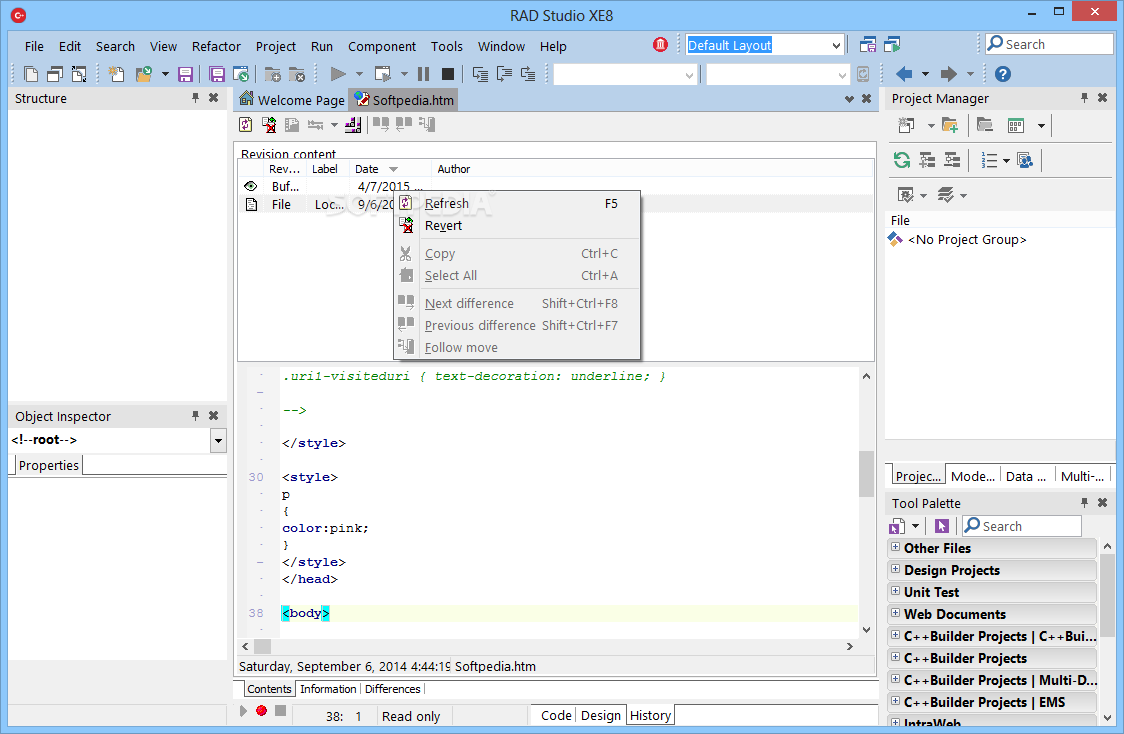1124x734 pixels.
Task: Click the Expand all tree icon in Project Manager
Action: coord(927,160)
